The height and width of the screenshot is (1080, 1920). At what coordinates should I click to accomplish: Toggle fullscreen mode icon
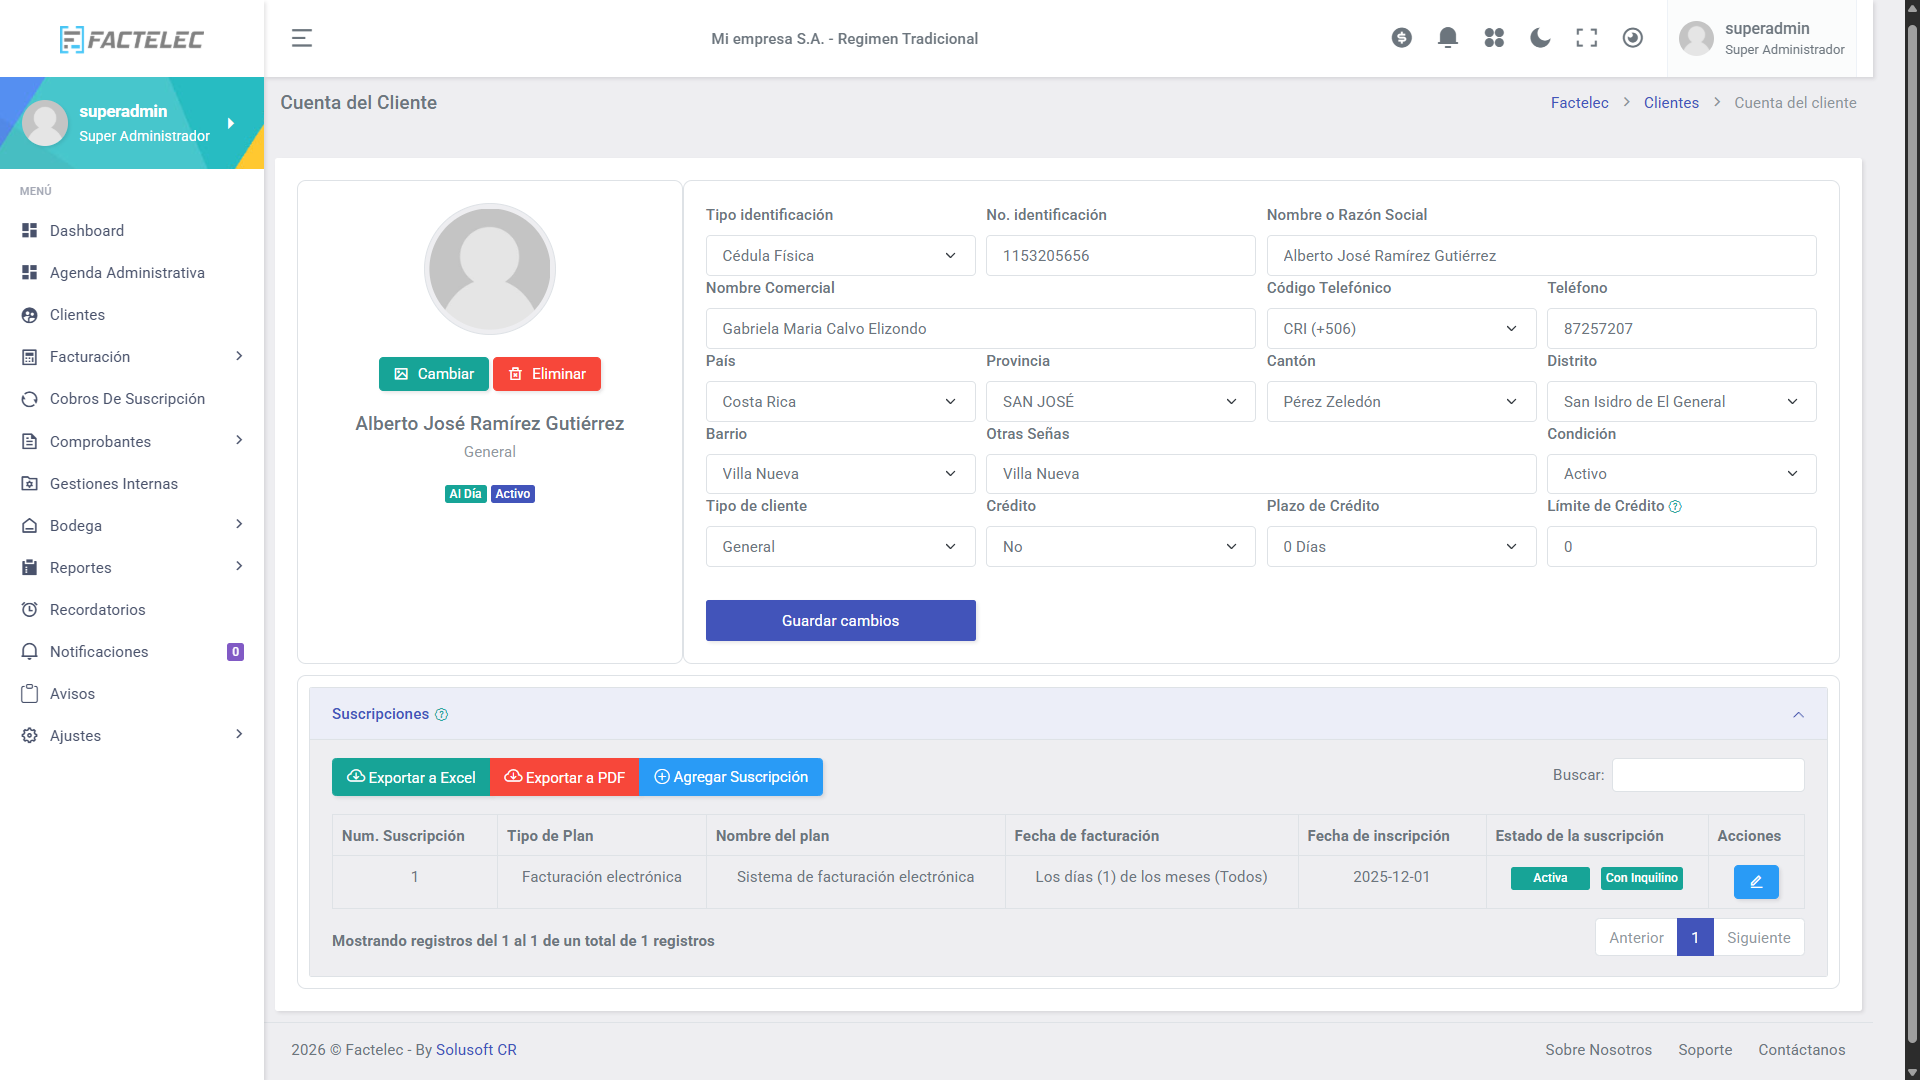click(1586, 38)
